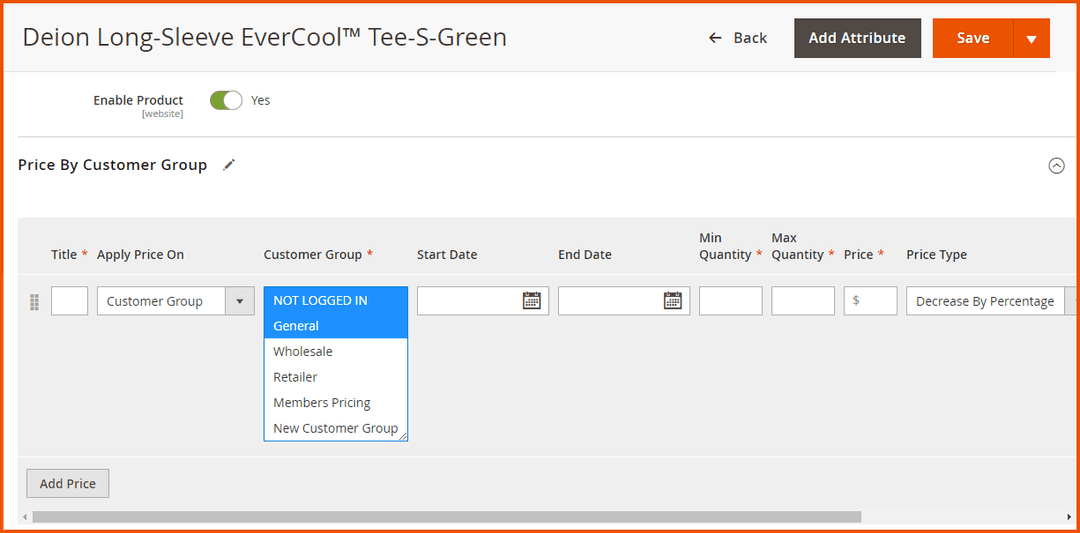
Task: Choose Members Pricing customer group
Action: point(322,402)
